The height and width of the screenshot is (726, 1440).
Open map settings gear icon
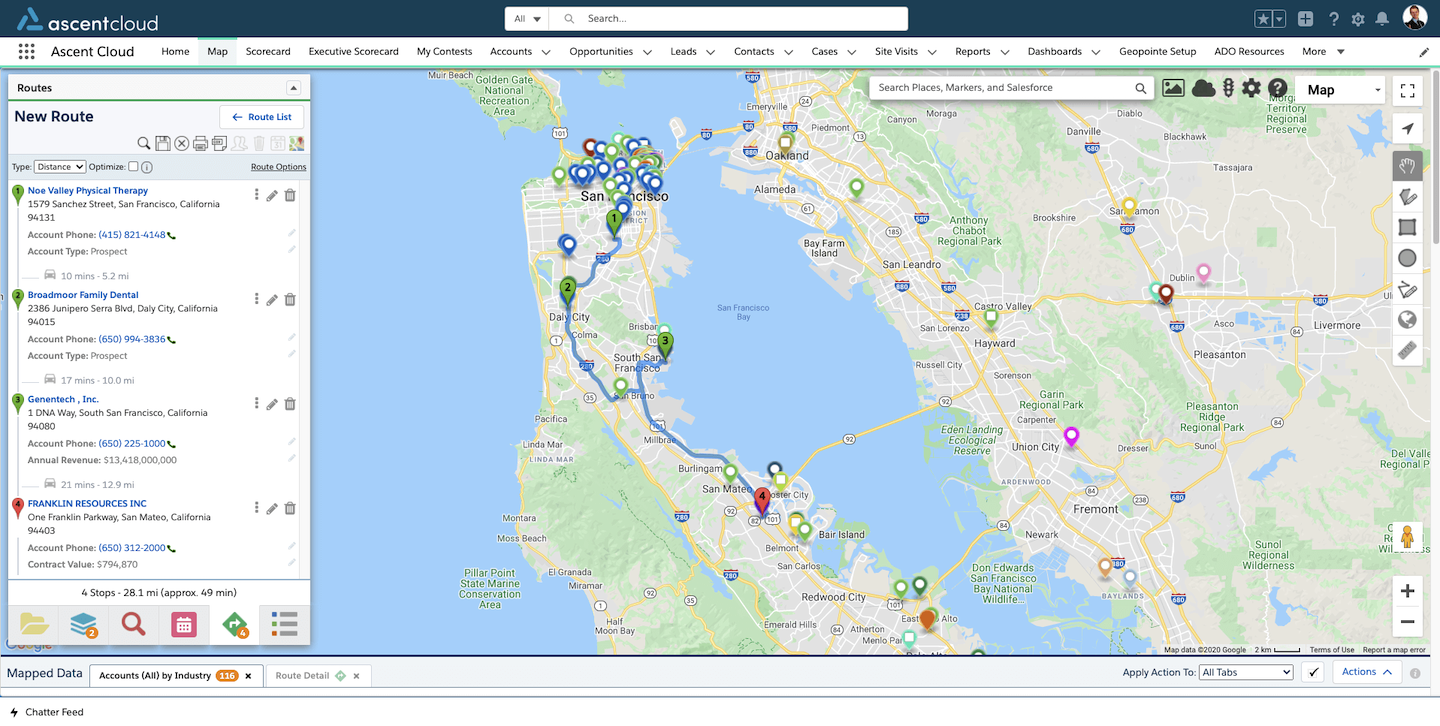coord(1252,88)
